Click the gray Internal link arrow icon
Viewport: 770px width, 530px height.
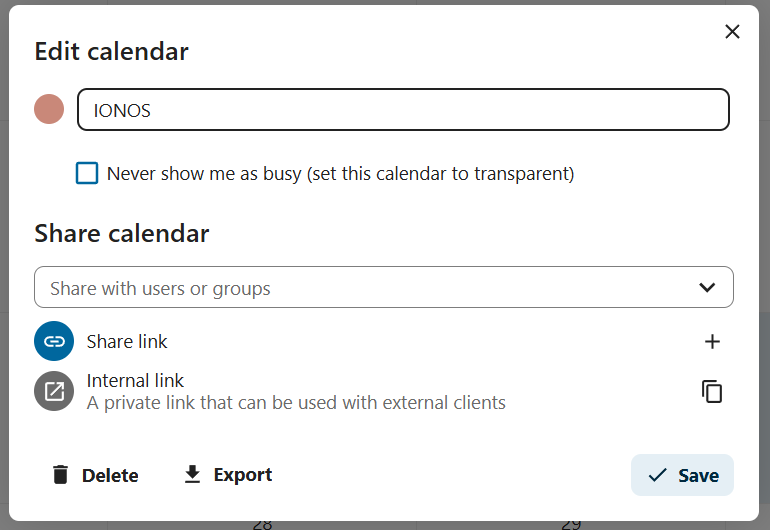(x=54, y=391)
